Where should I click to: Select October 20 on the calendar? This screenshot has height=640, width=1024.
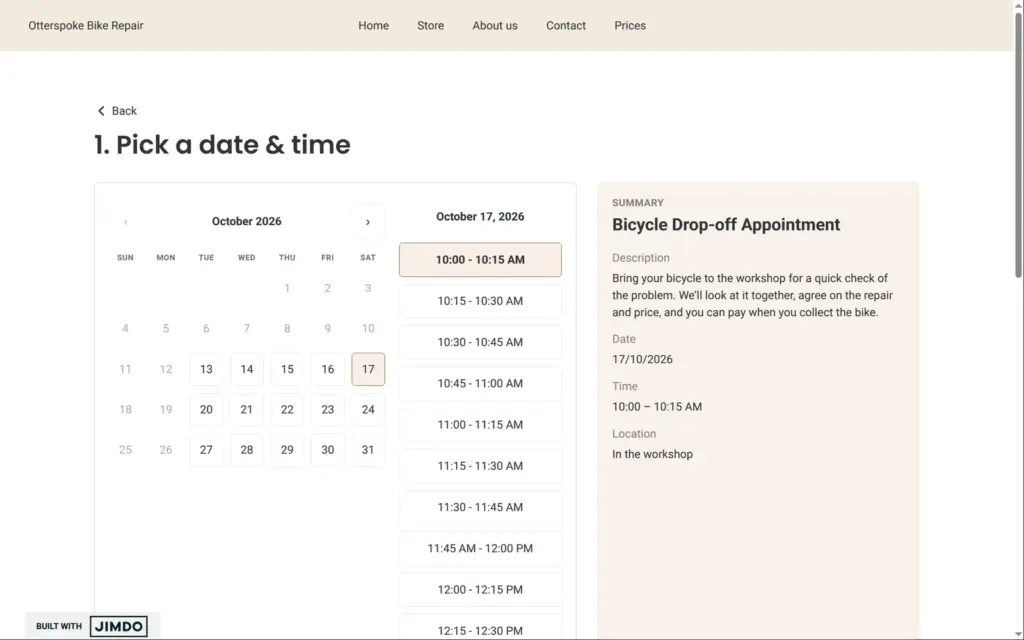point(206,409)
